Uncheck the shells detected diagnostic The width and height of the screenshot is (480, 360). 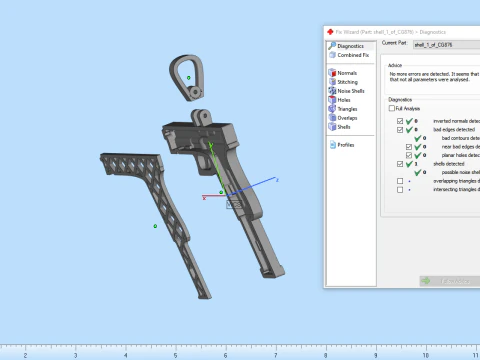[400, 164]
